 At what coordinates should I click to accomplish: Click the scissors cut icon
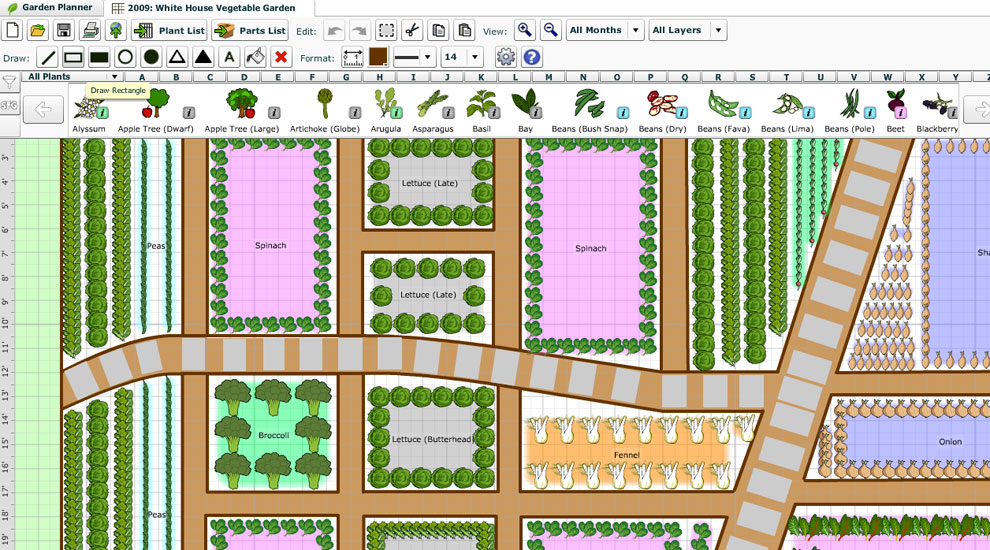coord(412,30)
